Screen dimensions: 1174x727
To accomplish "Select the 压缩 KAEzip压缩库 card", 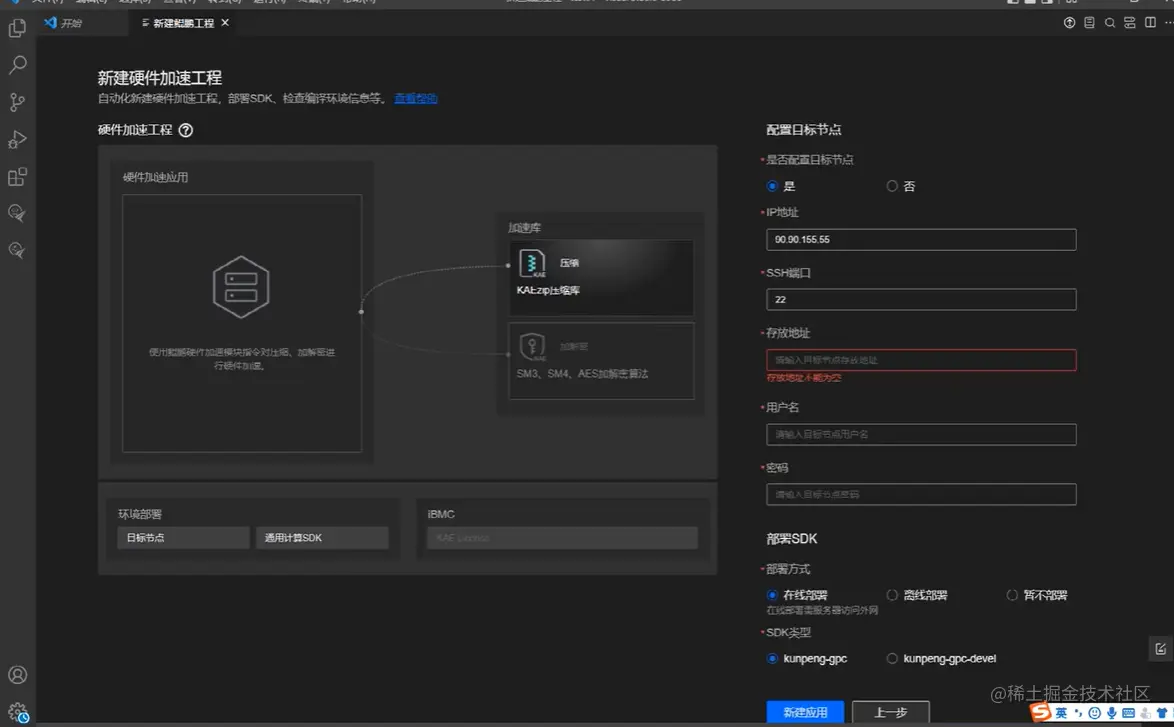I will [600, 278].
